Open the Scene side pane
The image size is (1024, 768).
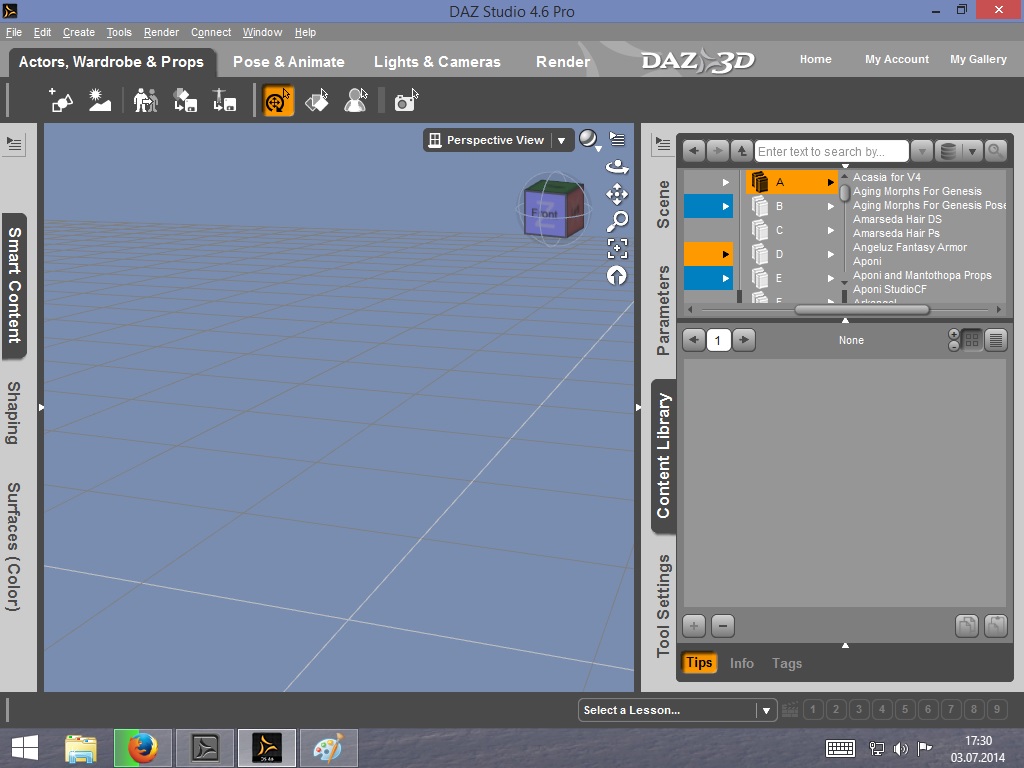coord(664,204)
